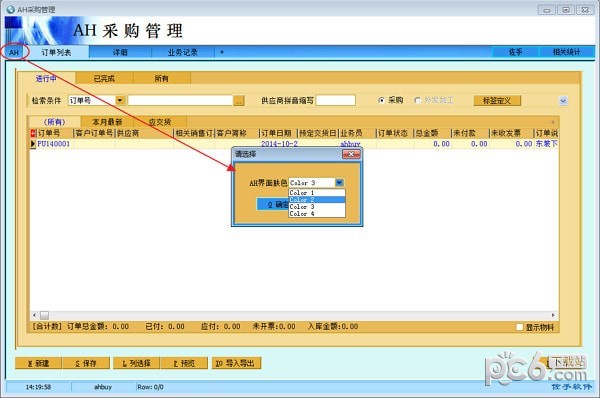Click the 客户订单号 column header
The image size is (600, 398).
pos(94,133)
